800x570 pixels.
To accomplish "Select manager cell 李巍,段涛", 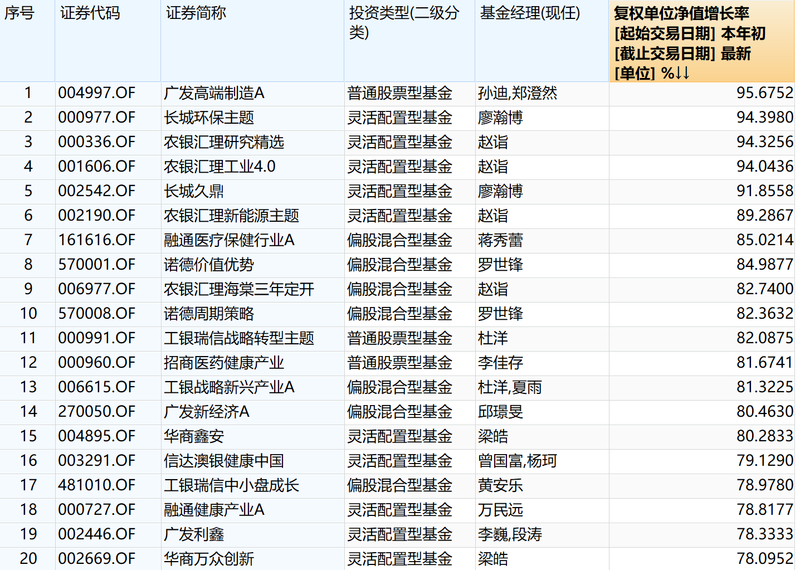I will click(x=510, y=534).
